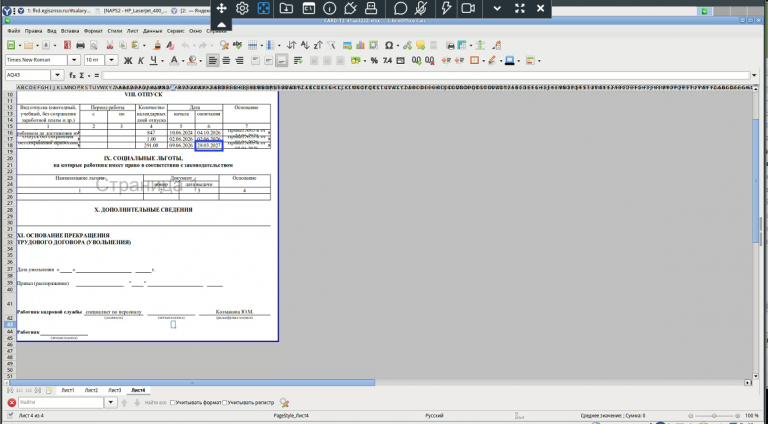
Task: Insert a comment using yellow note icon
Action: coord(420,45)
